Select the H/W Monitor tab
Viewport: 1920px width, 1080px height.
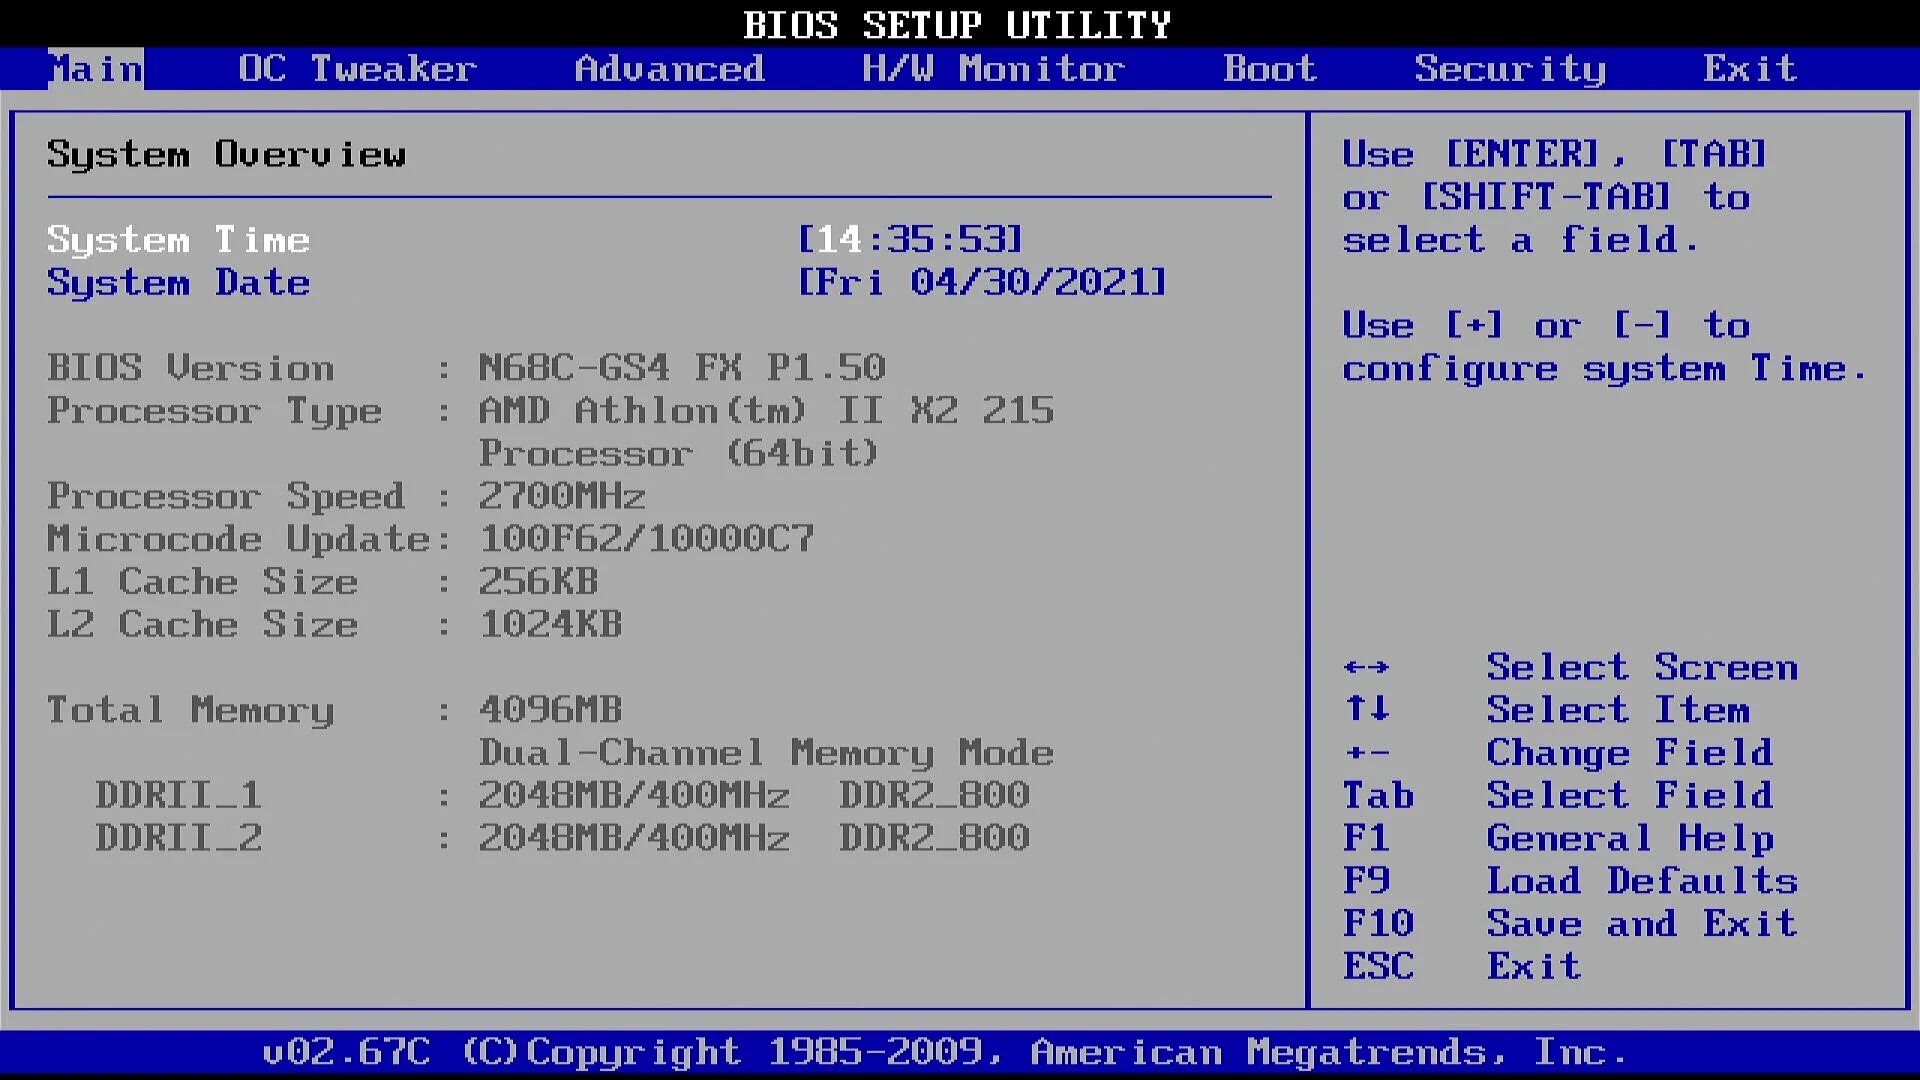click(x=993, y=69)
